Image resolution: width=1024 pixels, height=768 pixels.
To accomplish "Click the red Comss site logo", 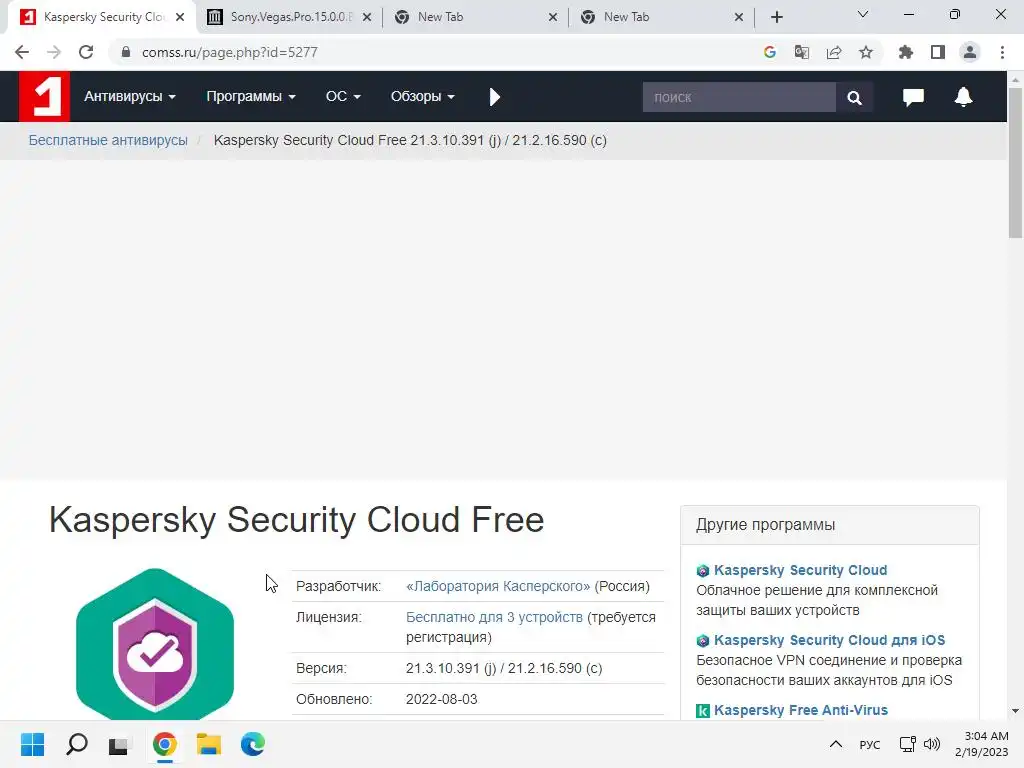I will (44, 97).
